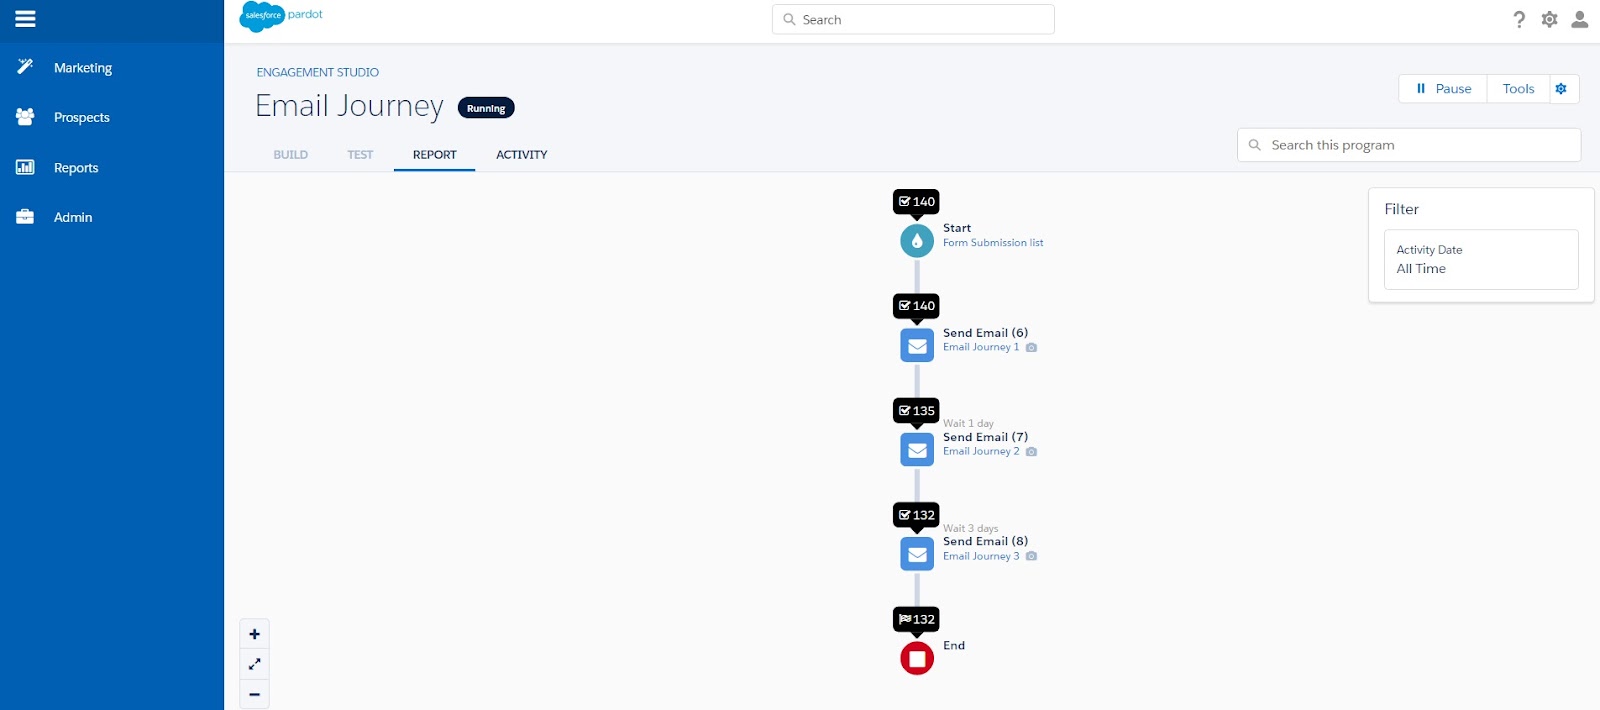Click the Start droplet node icon
This screenshot has width=1600, height=710.
click(917, 241)
